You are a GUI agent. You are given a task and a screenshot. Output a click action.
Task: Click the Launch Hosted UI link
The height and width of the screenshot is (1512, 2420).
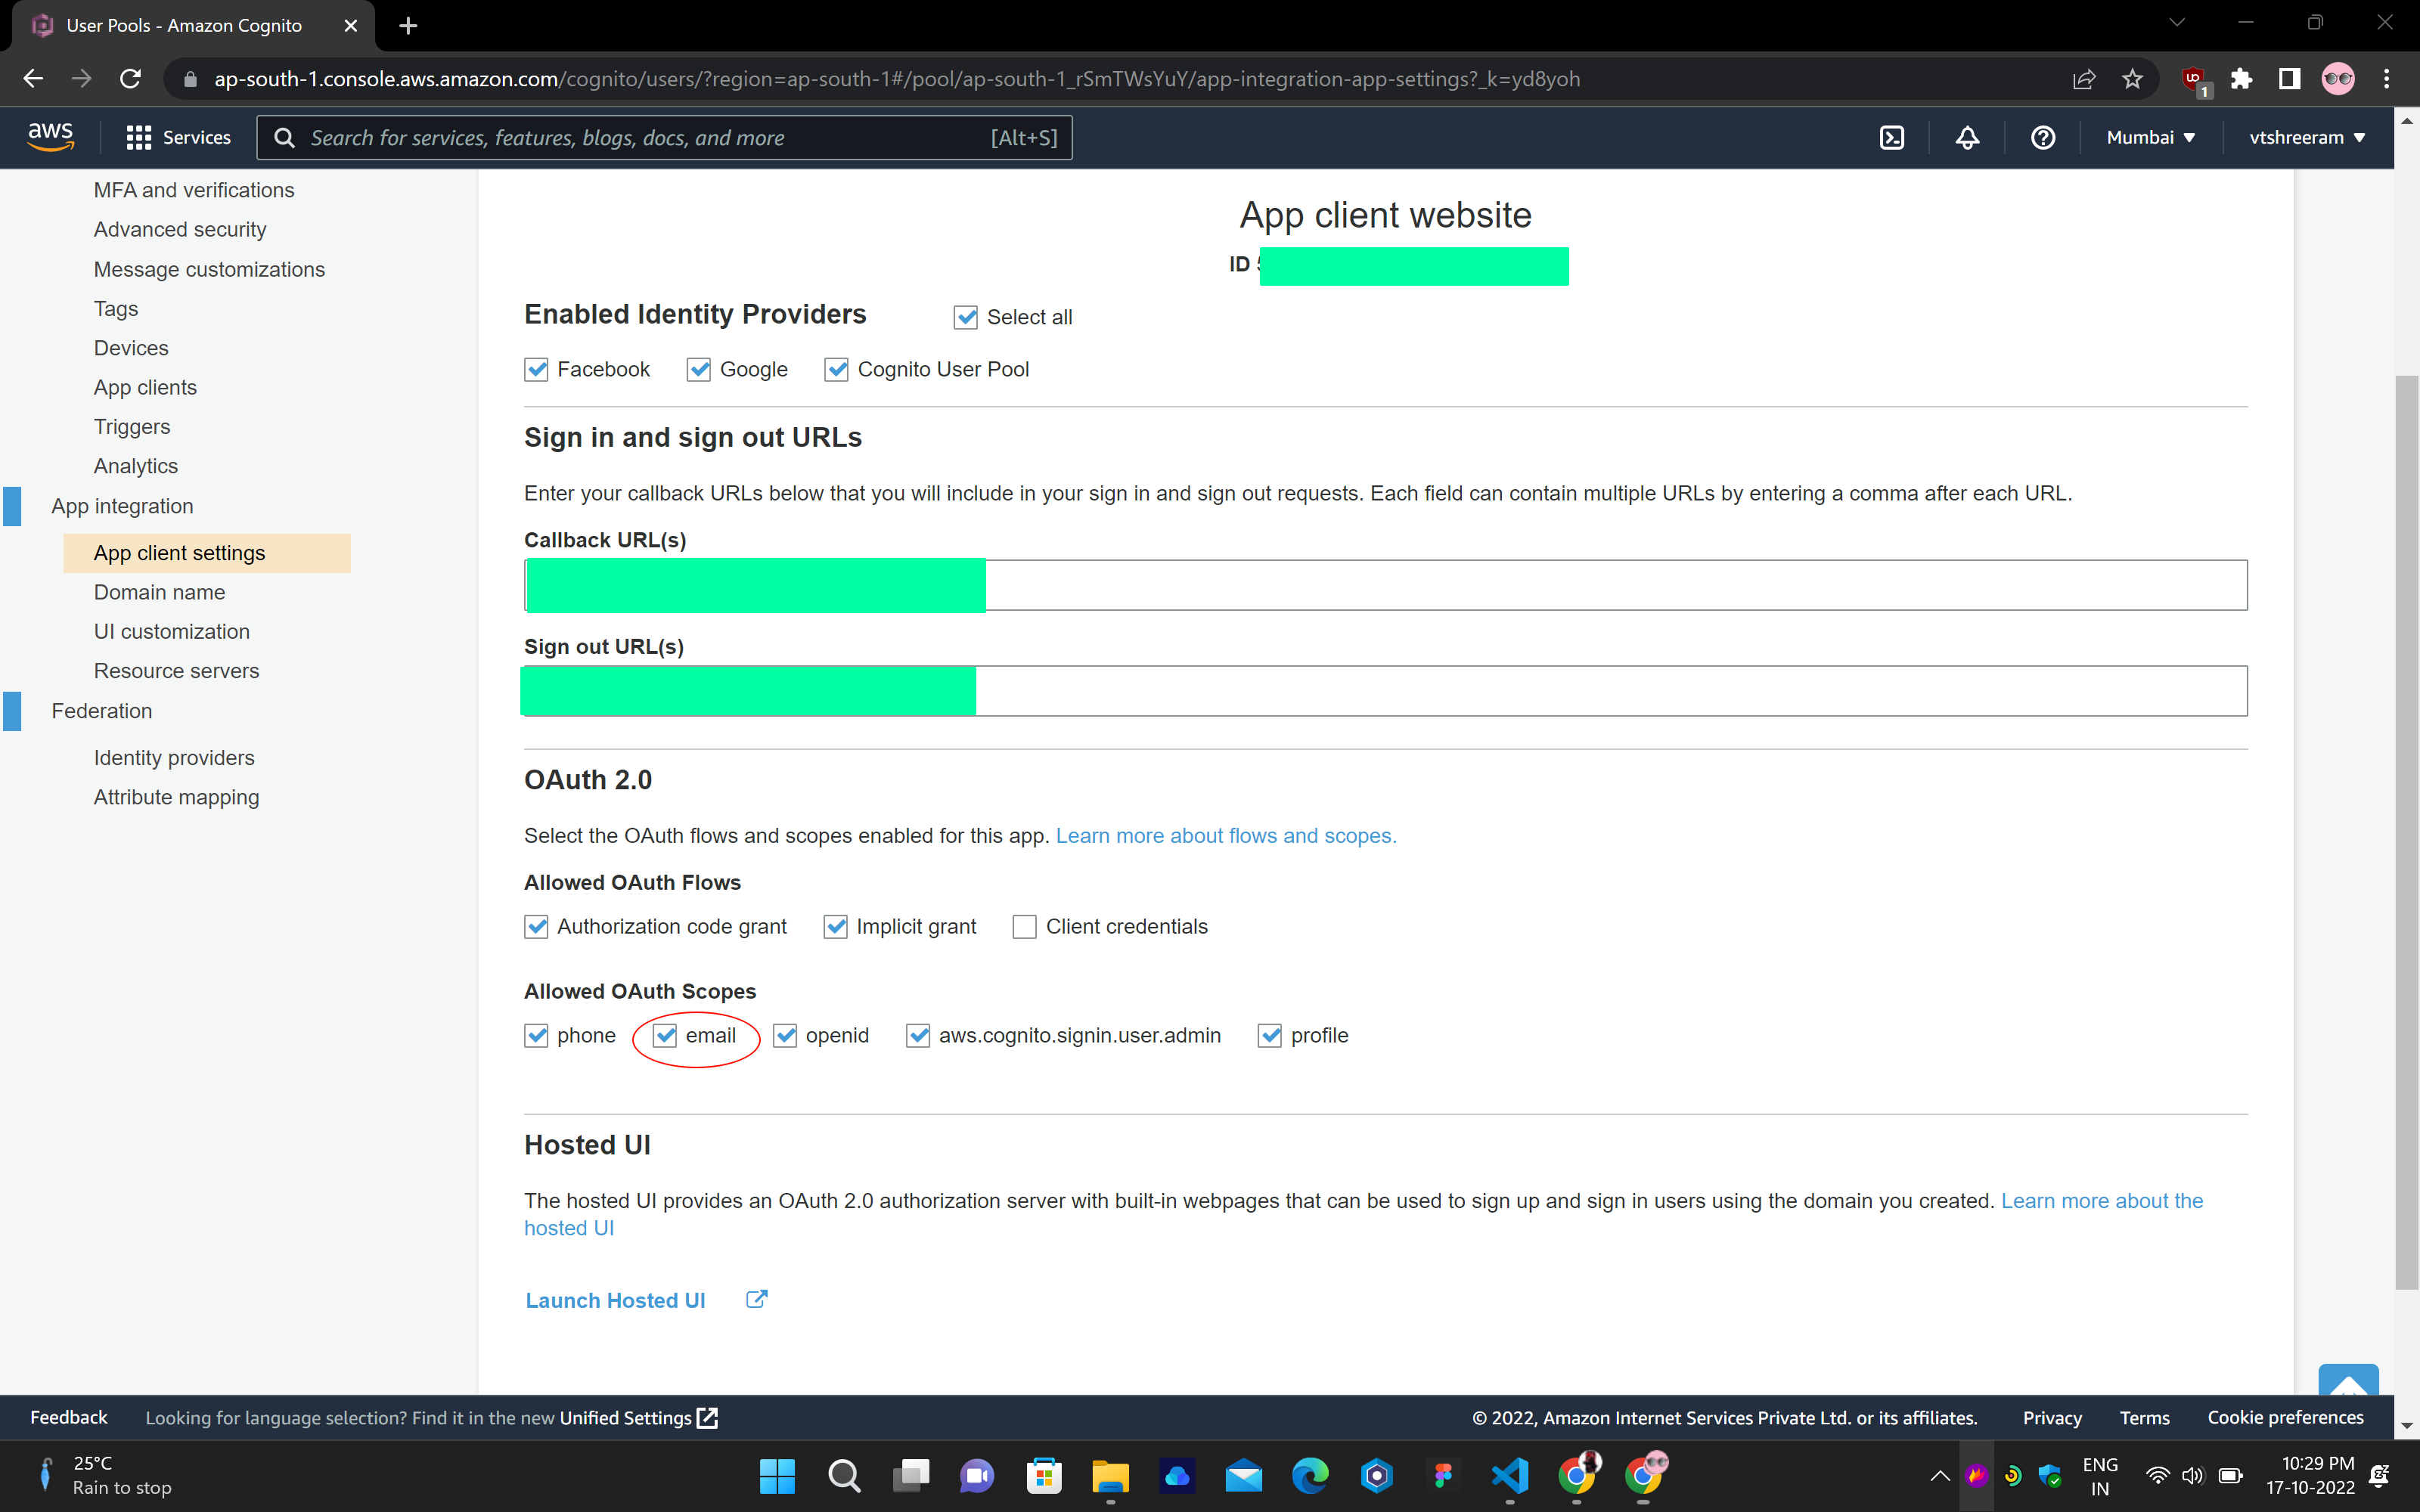point(615,1300)
